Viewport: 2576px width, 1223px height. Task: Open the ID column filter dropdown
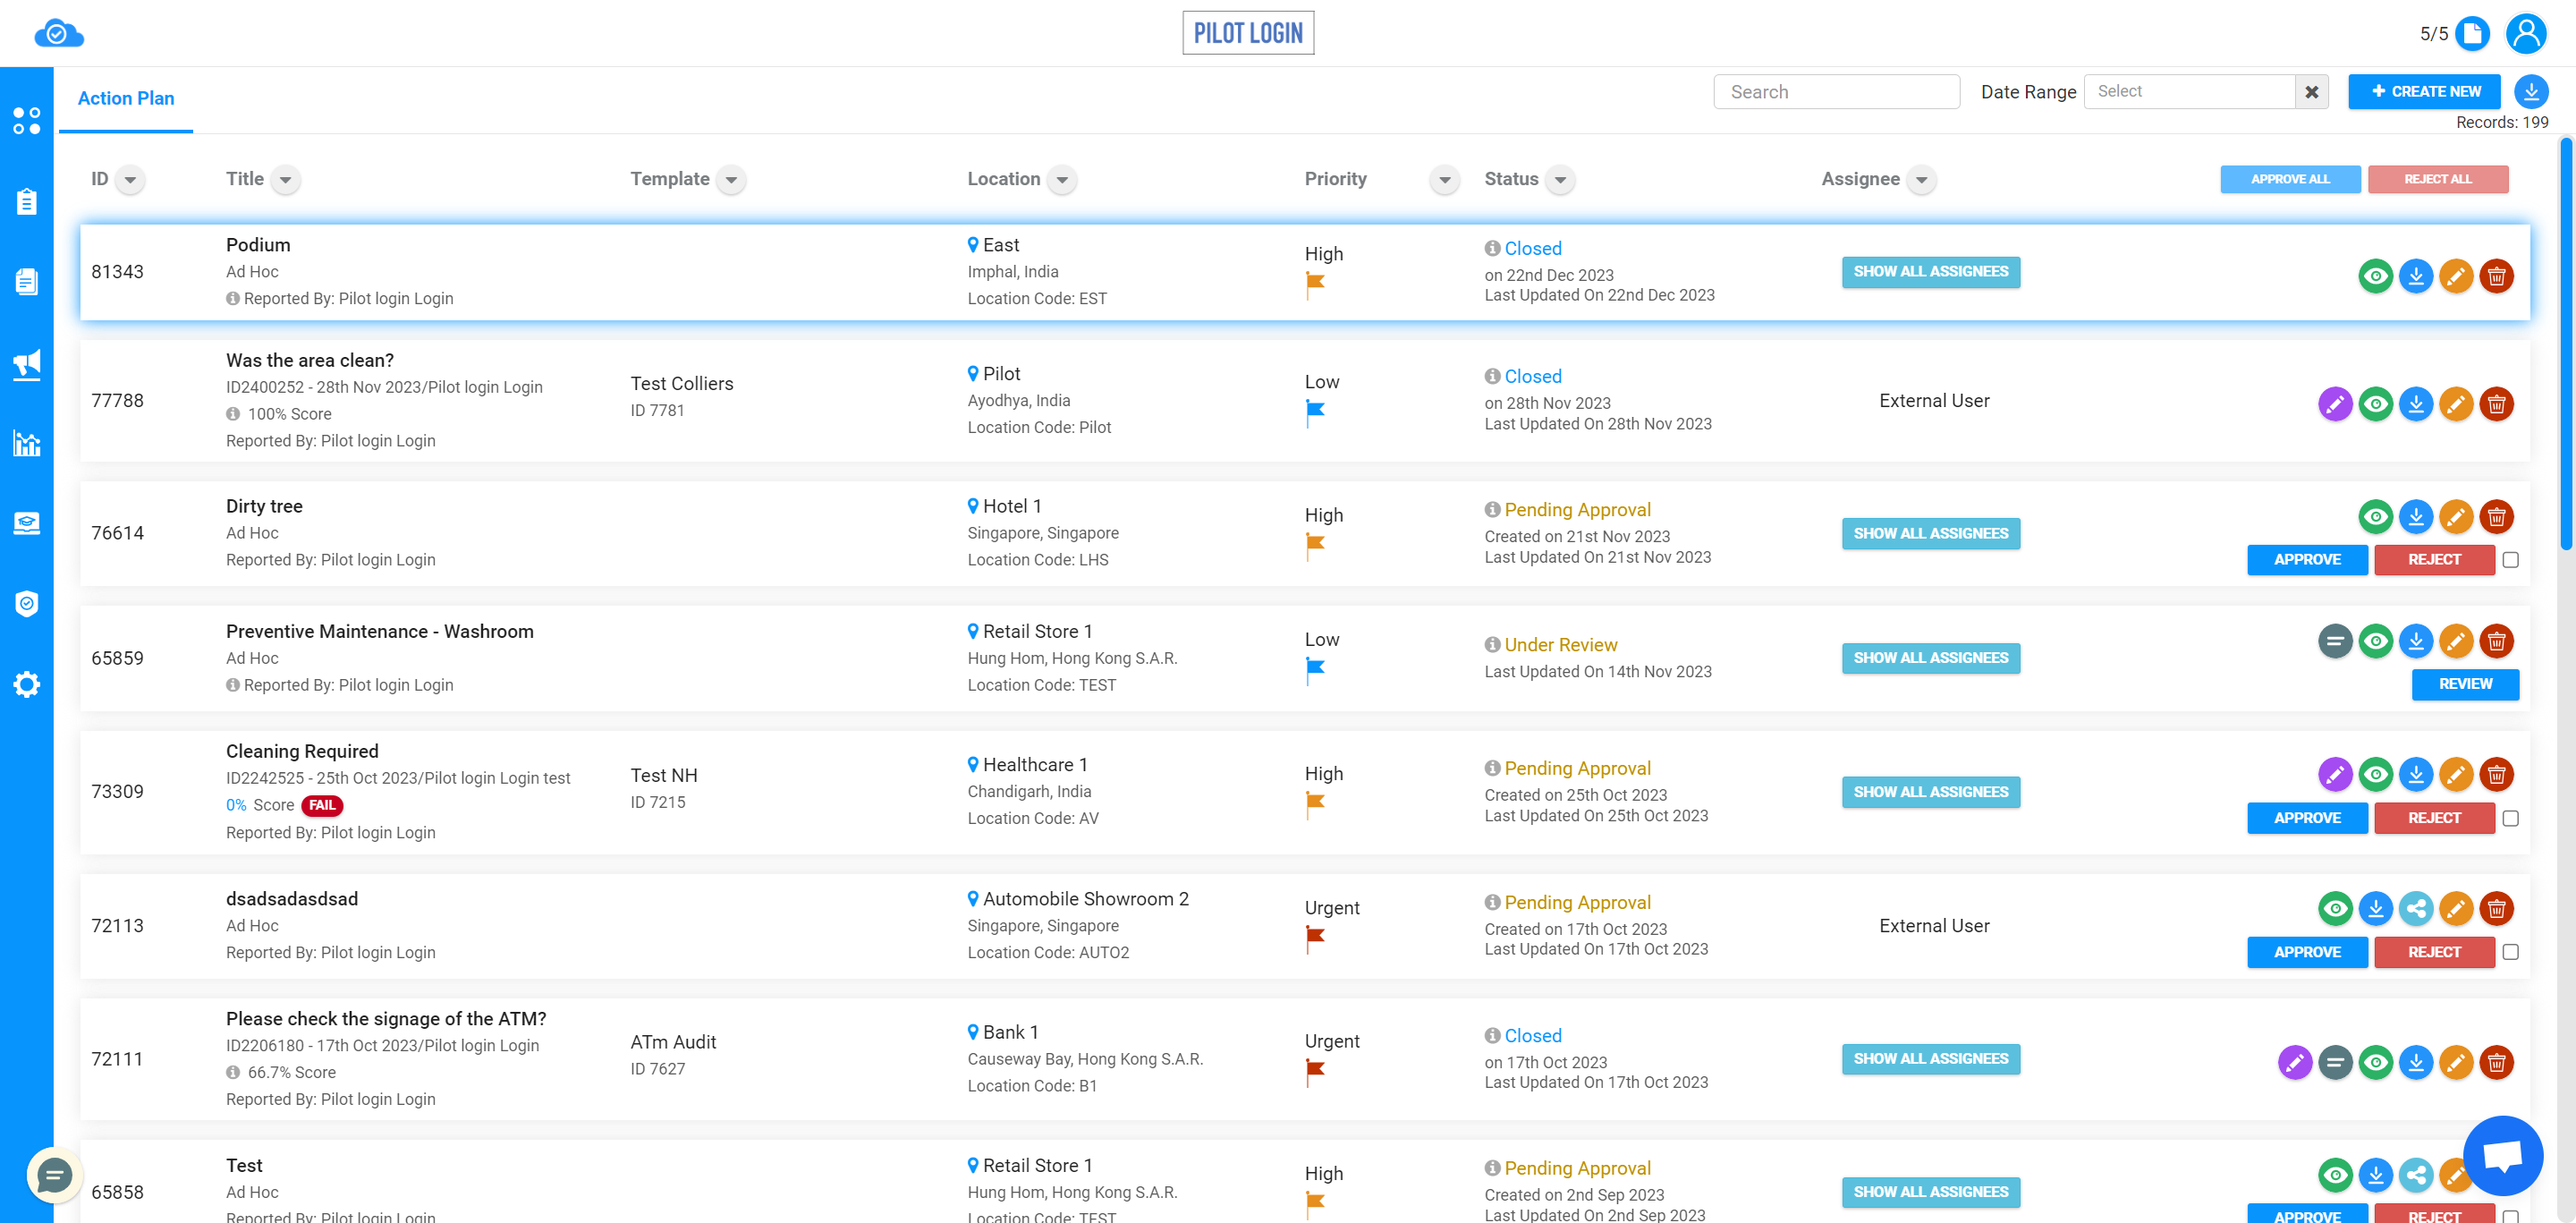[x=129, y=180]
